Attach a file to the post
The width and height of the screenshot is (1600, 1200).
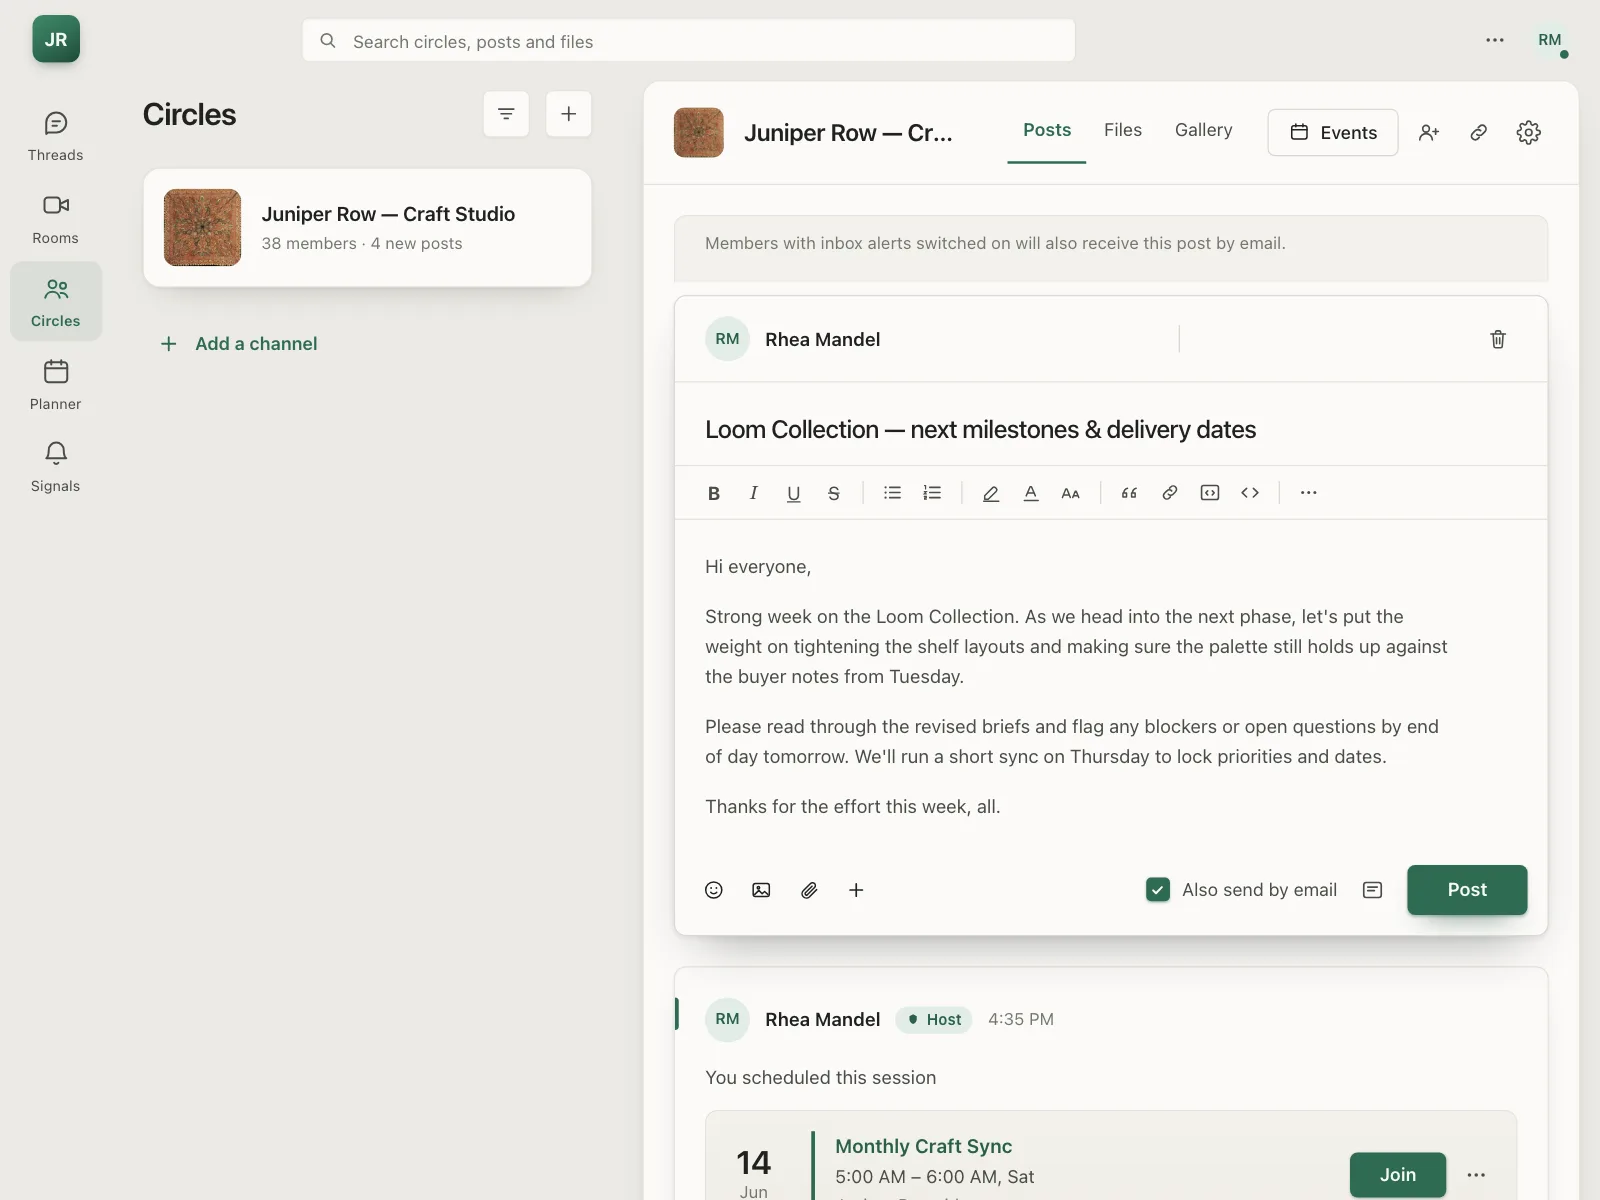pos(809,890)
